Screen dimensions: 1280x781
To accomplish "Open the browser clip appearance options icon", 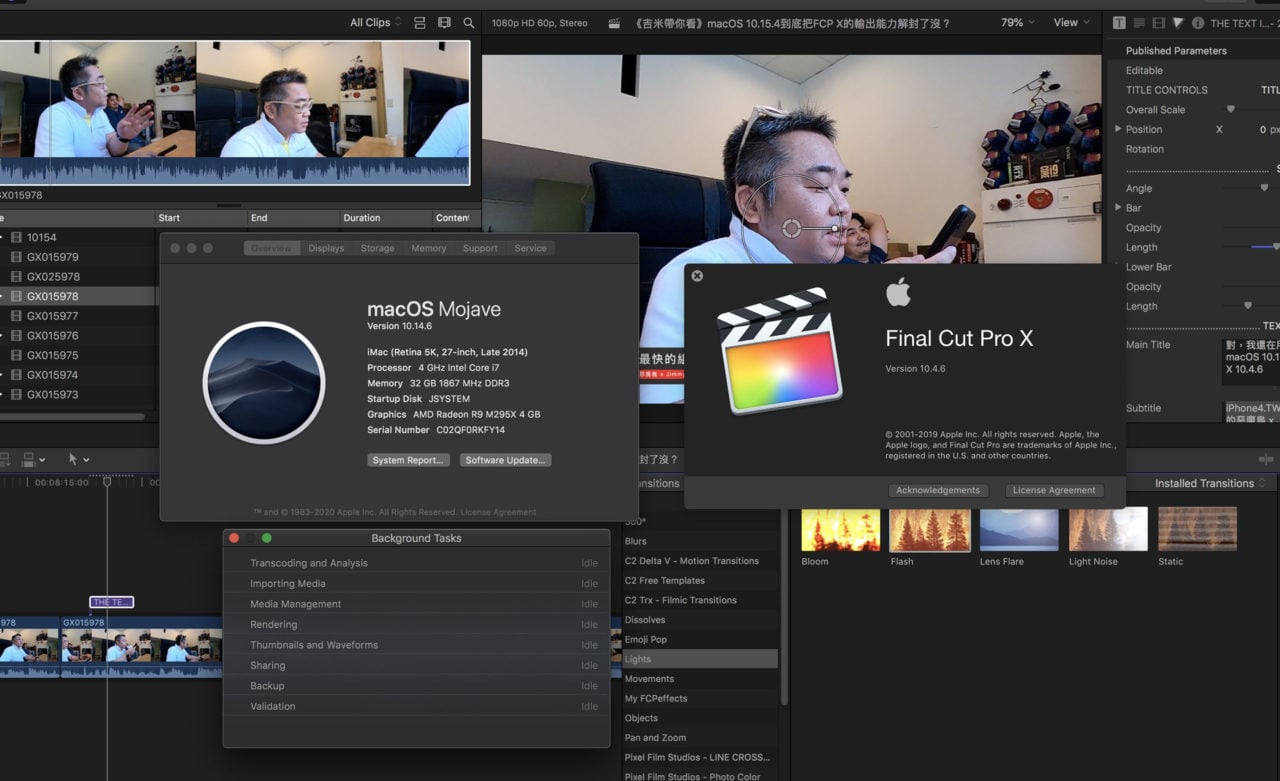I will click(x=420, y=22).
